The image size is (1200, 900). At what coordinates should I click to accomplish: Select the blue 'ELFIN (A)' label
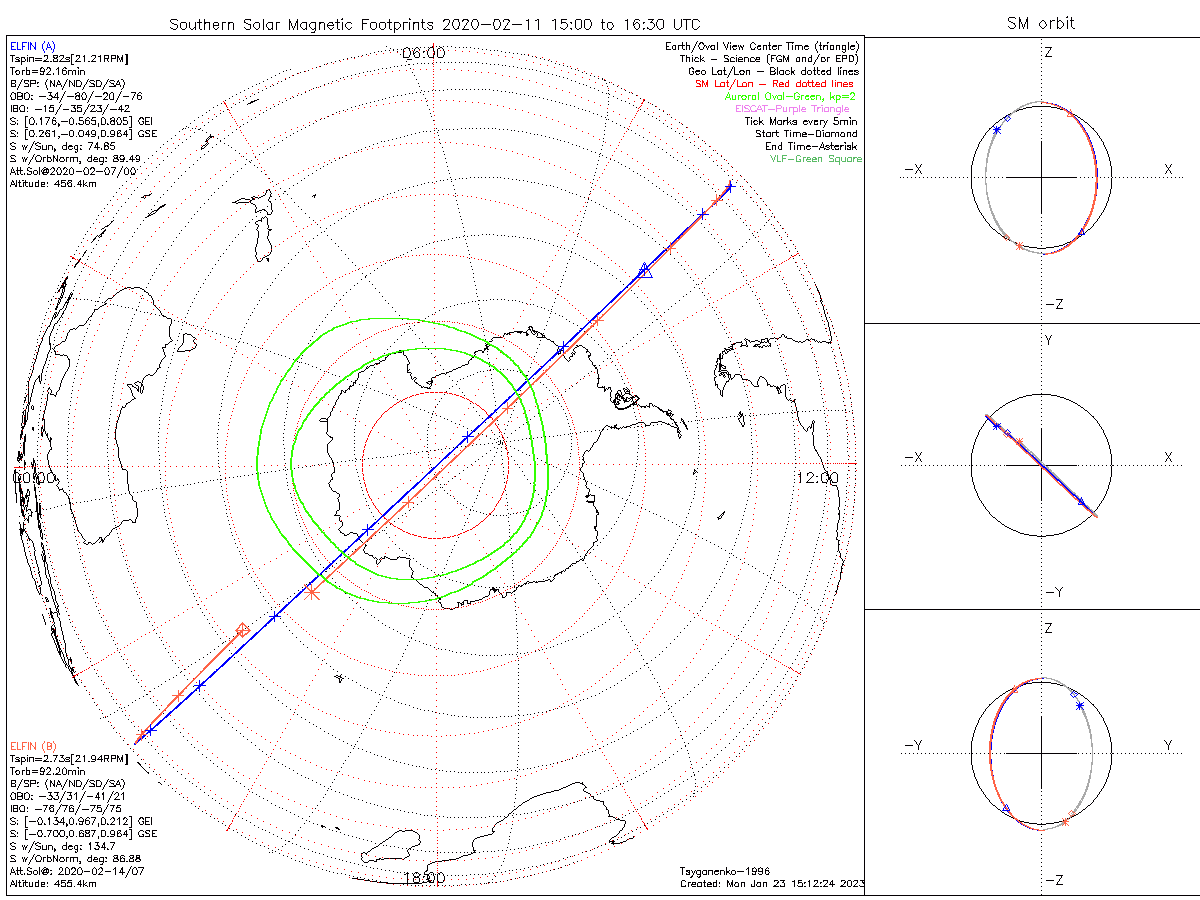coord(31,47)
